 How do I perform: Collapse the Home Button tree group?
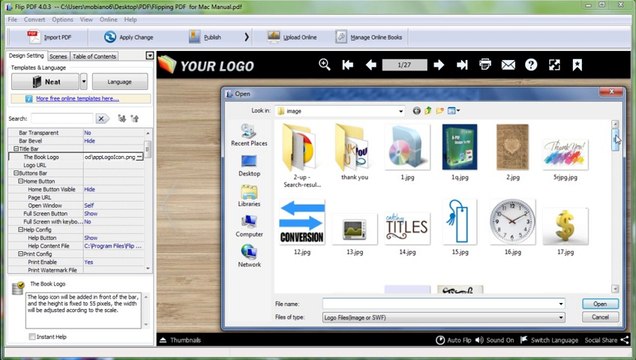[x=20, y=181]
